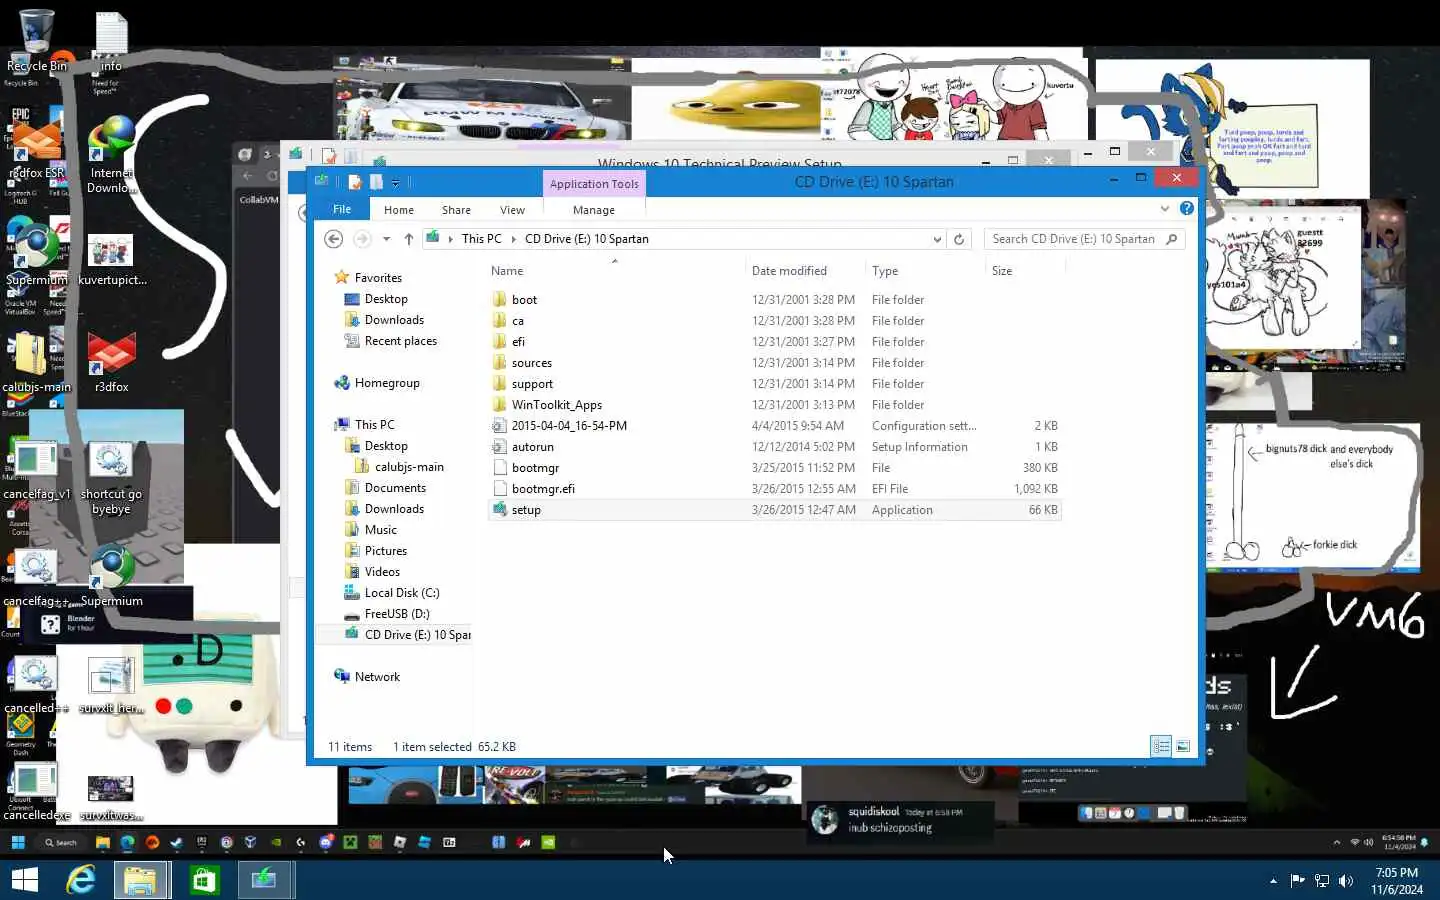Image resolution: width=1440 pixels, height=900 pixels.
Task: Click taskbar clock showing 7:05 PM
Action: click(1396, 881)
